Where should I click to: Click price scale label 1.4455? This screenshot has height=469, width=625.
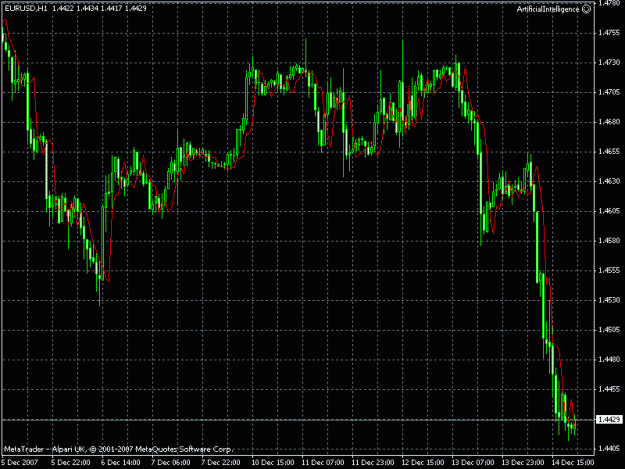[609, 389]
